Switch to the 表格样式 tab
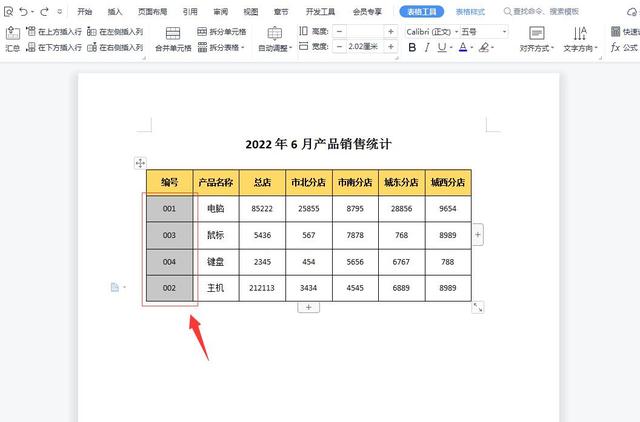640x422 pixels. (x=470, y=12)
